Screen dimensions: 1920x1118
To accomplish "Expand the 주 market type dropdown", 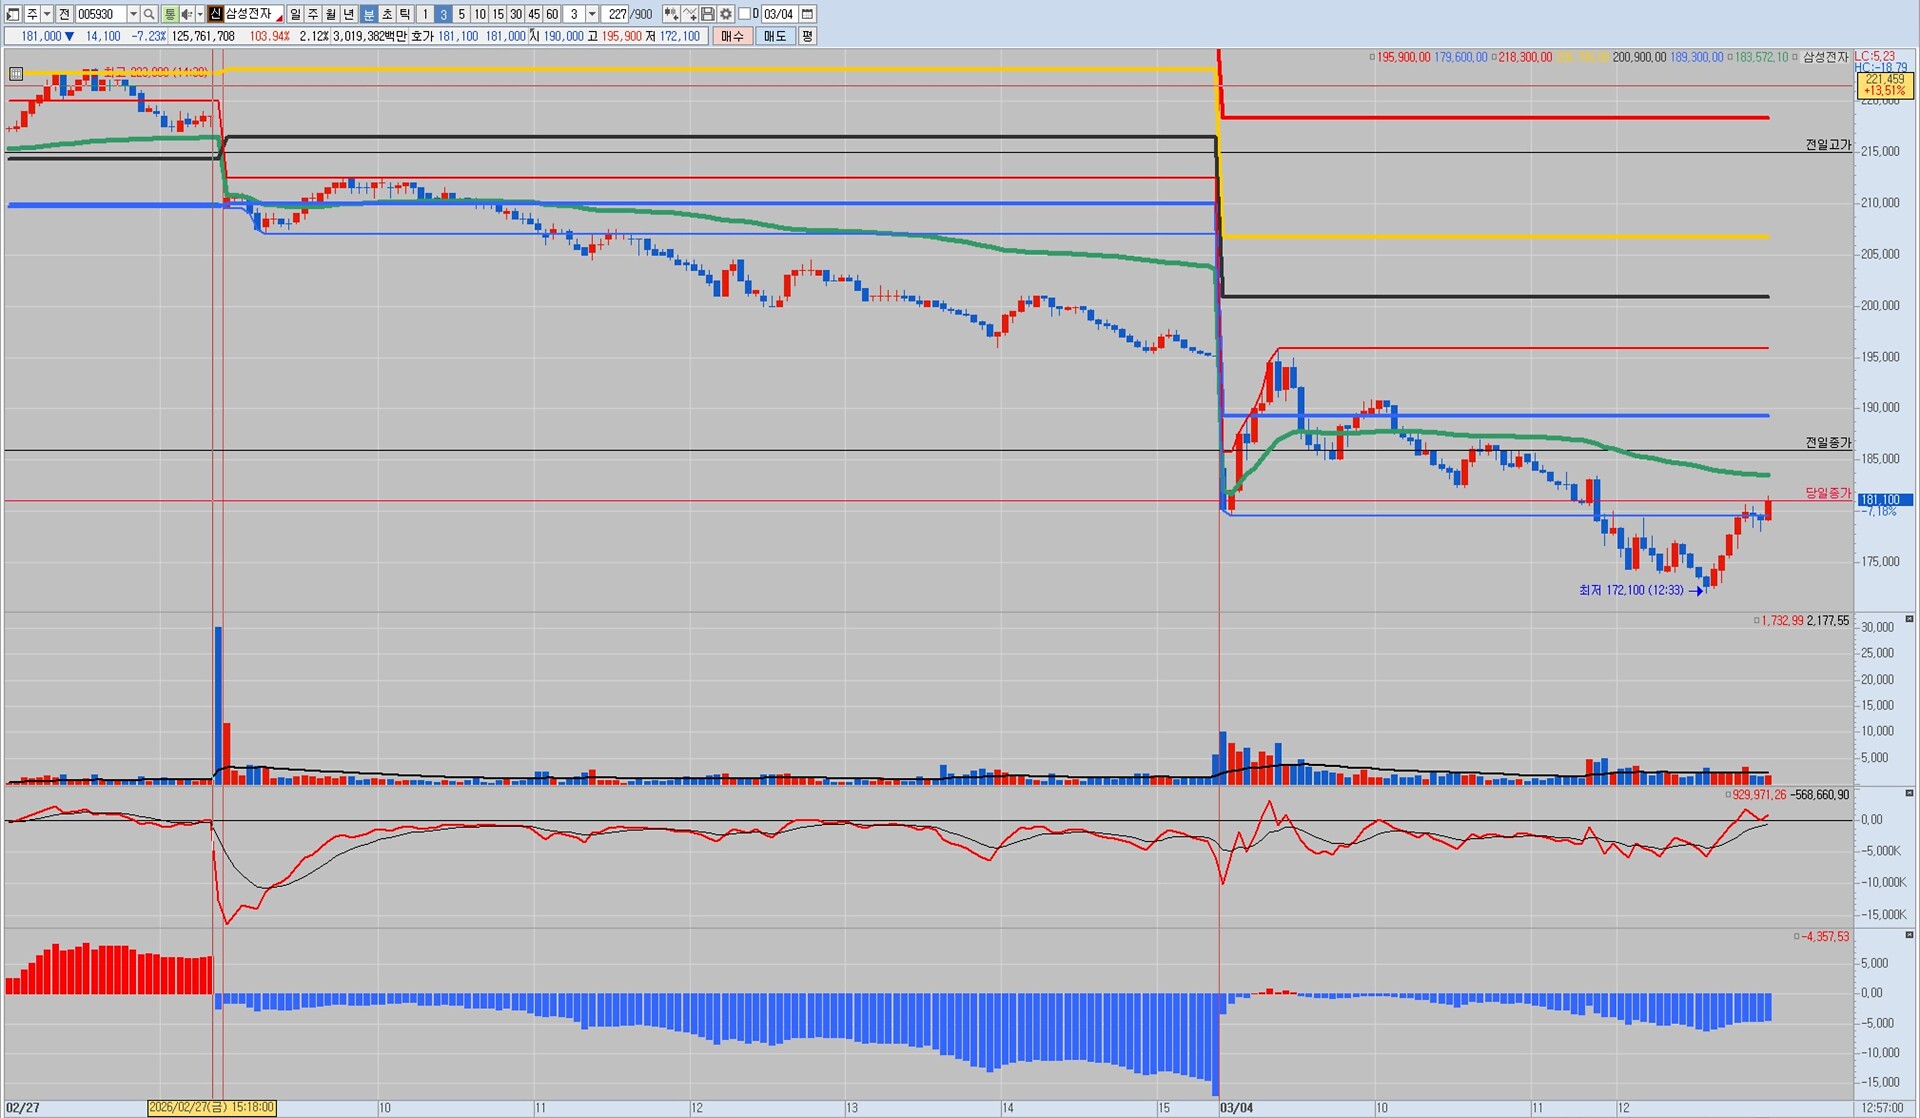I will coord(47,14).
